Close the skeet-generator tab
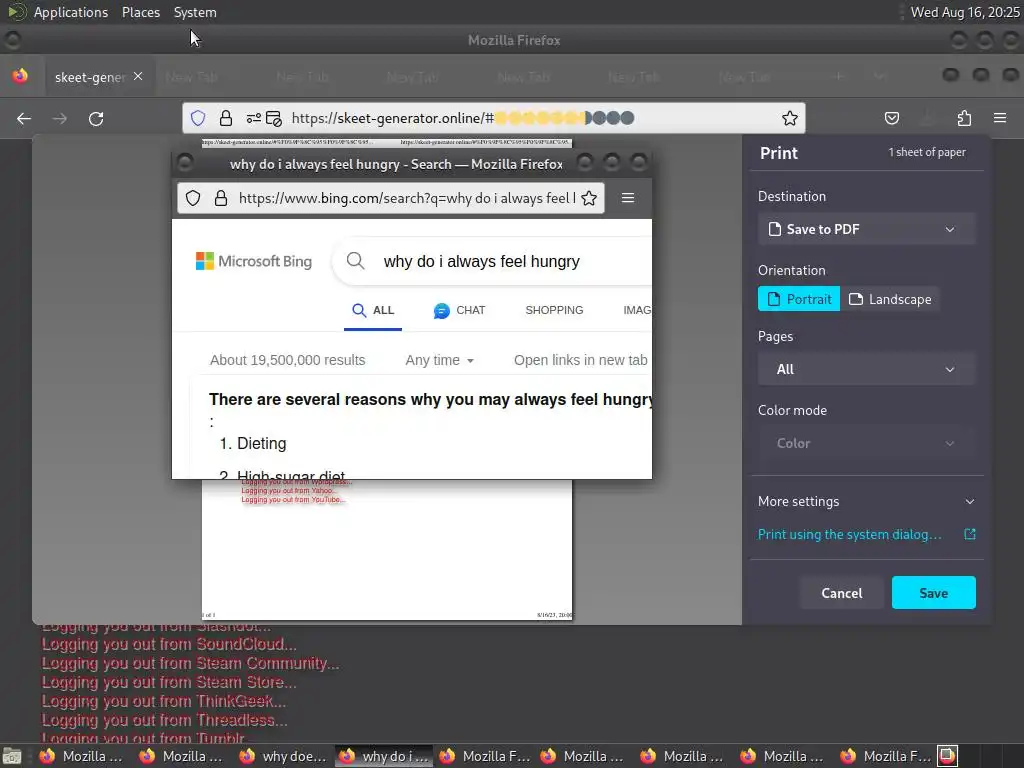1024x768 pixels. coord(138,76)
